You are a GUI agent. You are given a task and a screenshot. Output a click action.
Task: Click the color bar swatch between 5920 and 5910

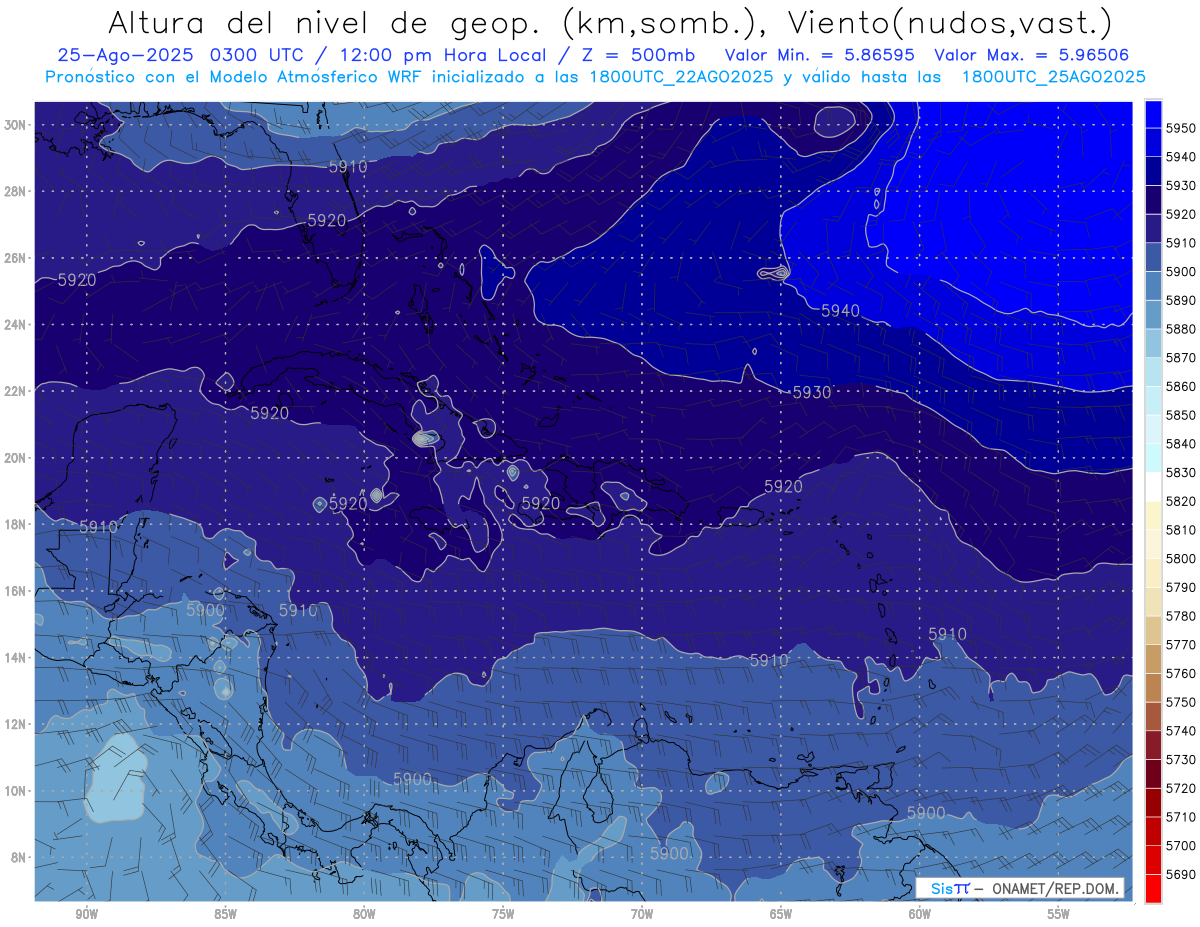(1153, 228)
